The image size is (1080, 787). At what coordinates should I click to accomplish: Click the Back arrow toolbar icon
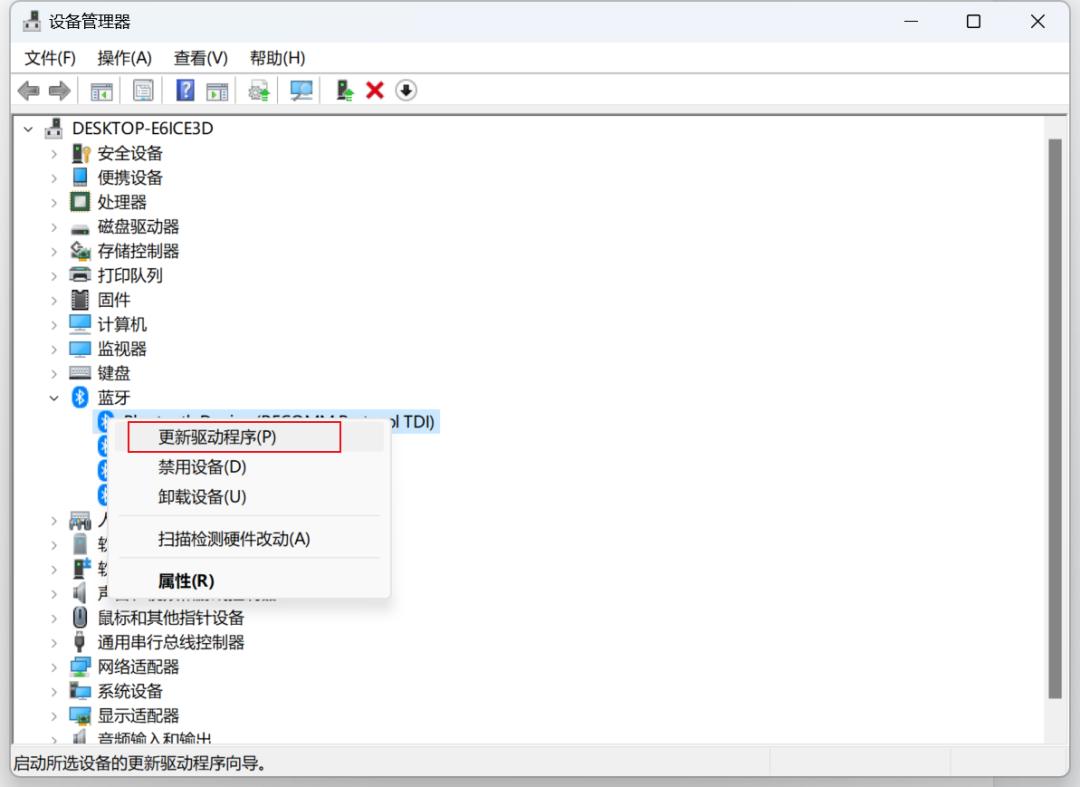(28, 90)
